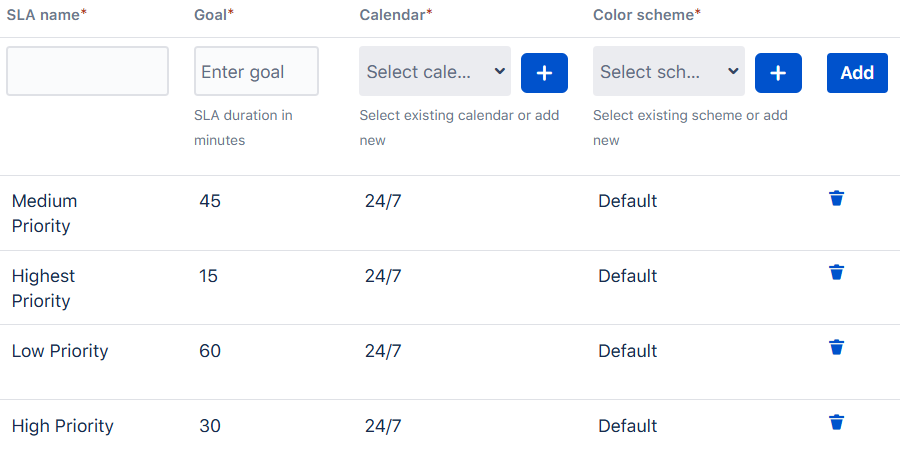Open the Select scheme dropdown
The image size is (900, 468).
pos(669,71)
